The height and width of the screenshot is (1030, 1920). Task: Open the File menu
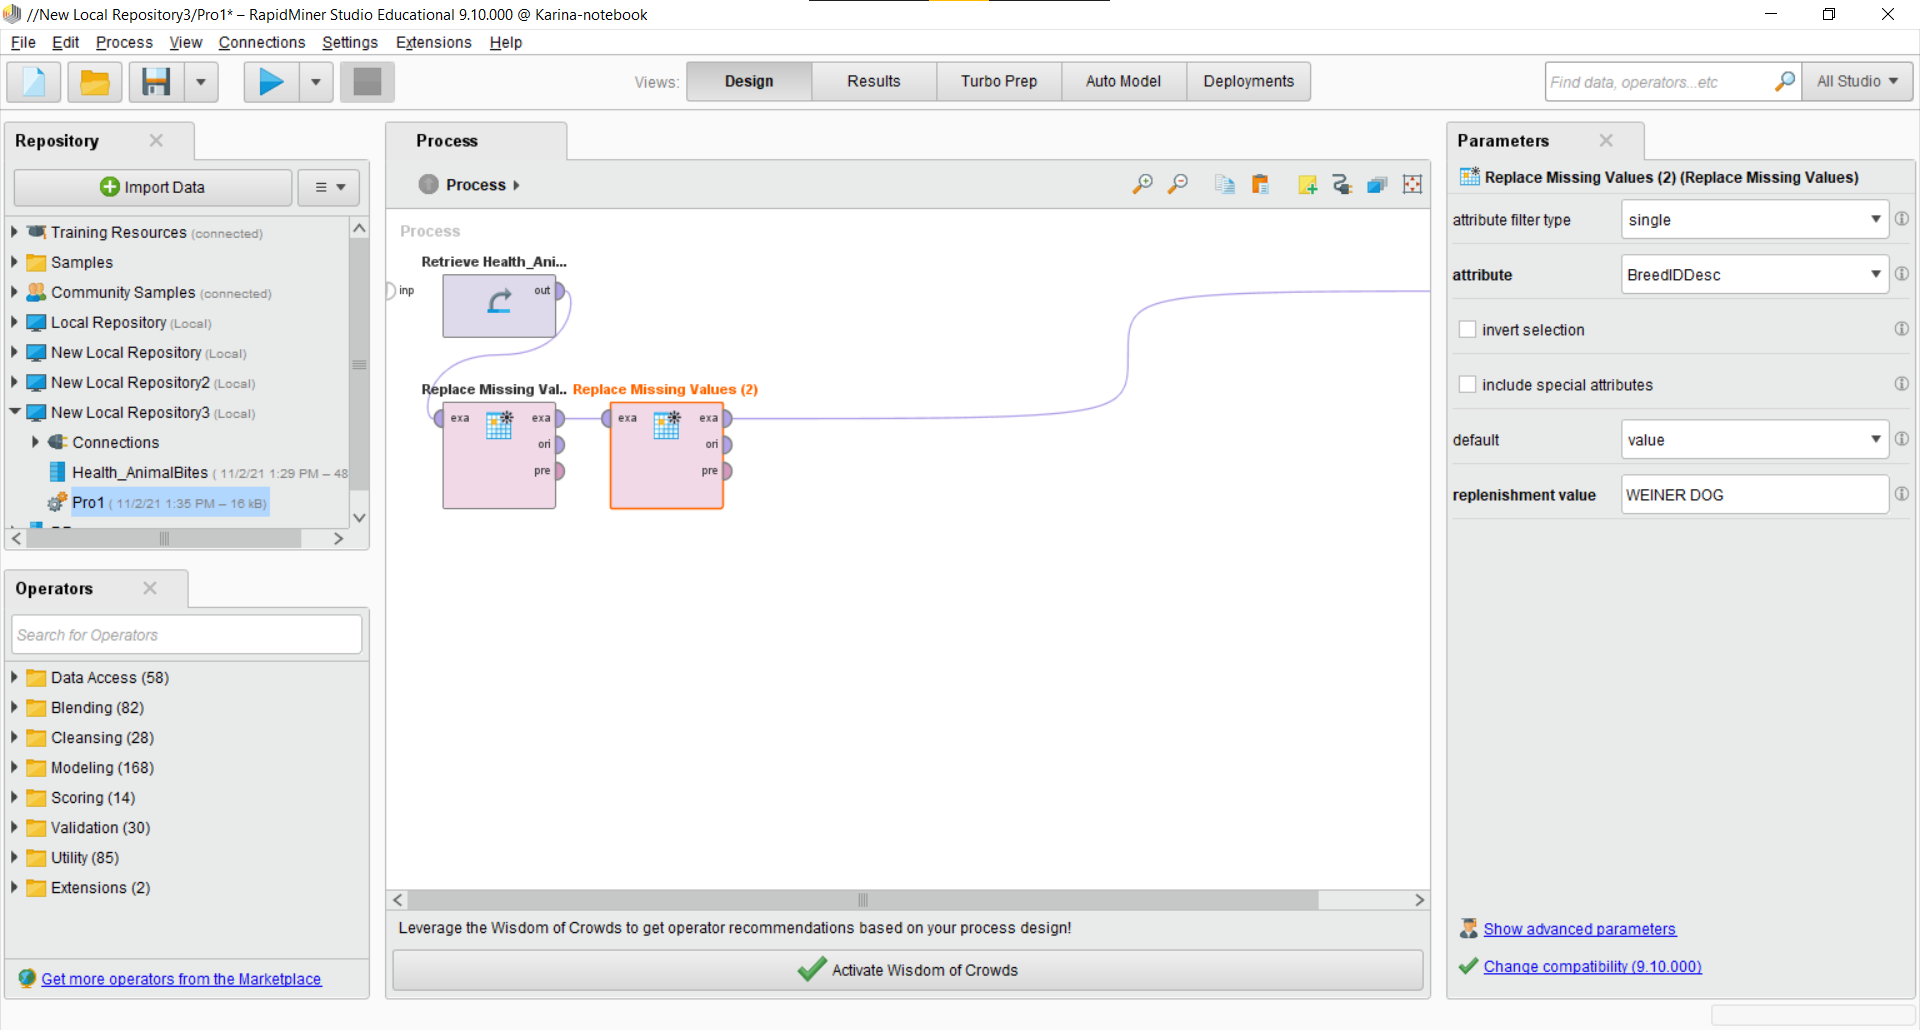[23, 42]
